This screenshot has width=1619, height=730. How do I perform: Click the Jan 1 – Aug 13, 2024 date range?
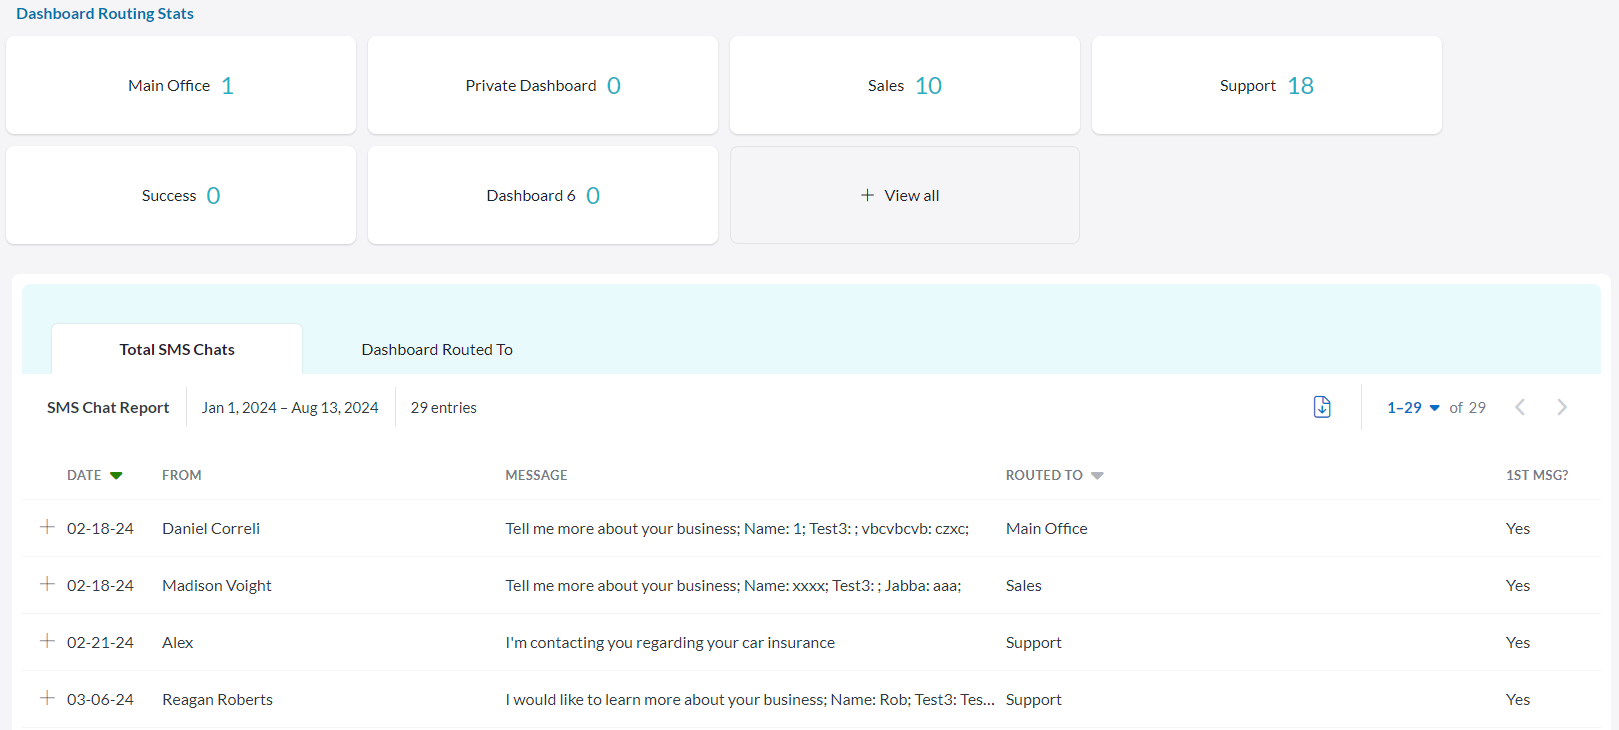pos(290,408)
